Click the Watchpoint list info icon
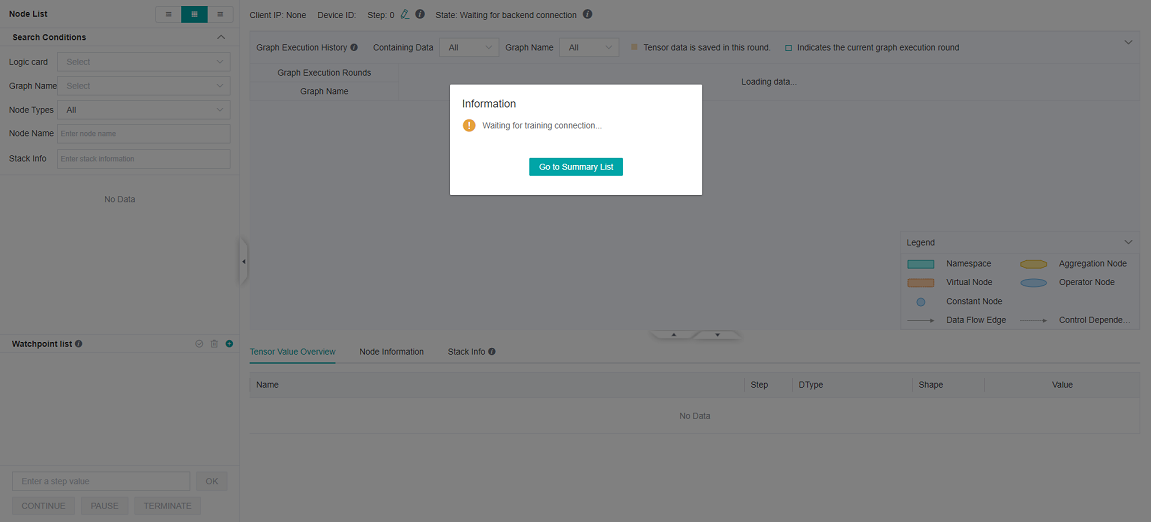1151x522 pixels. 79,344
